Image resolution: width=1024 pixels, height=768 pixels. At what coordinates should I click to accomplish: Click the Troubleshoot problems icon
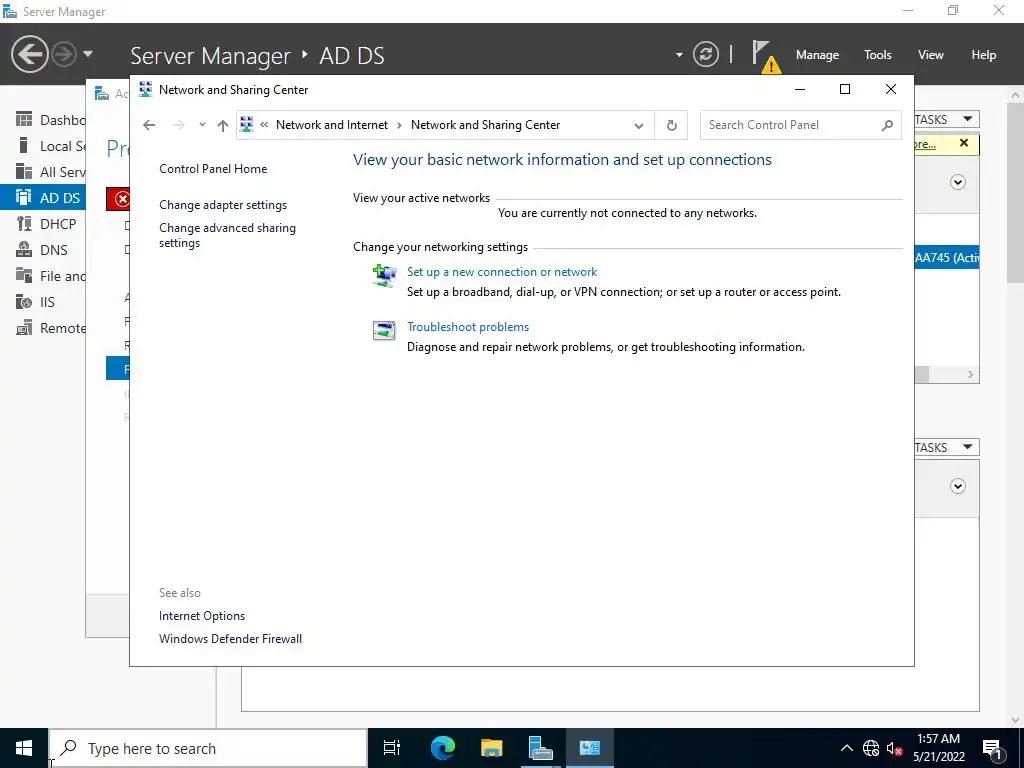pos(384,330)
